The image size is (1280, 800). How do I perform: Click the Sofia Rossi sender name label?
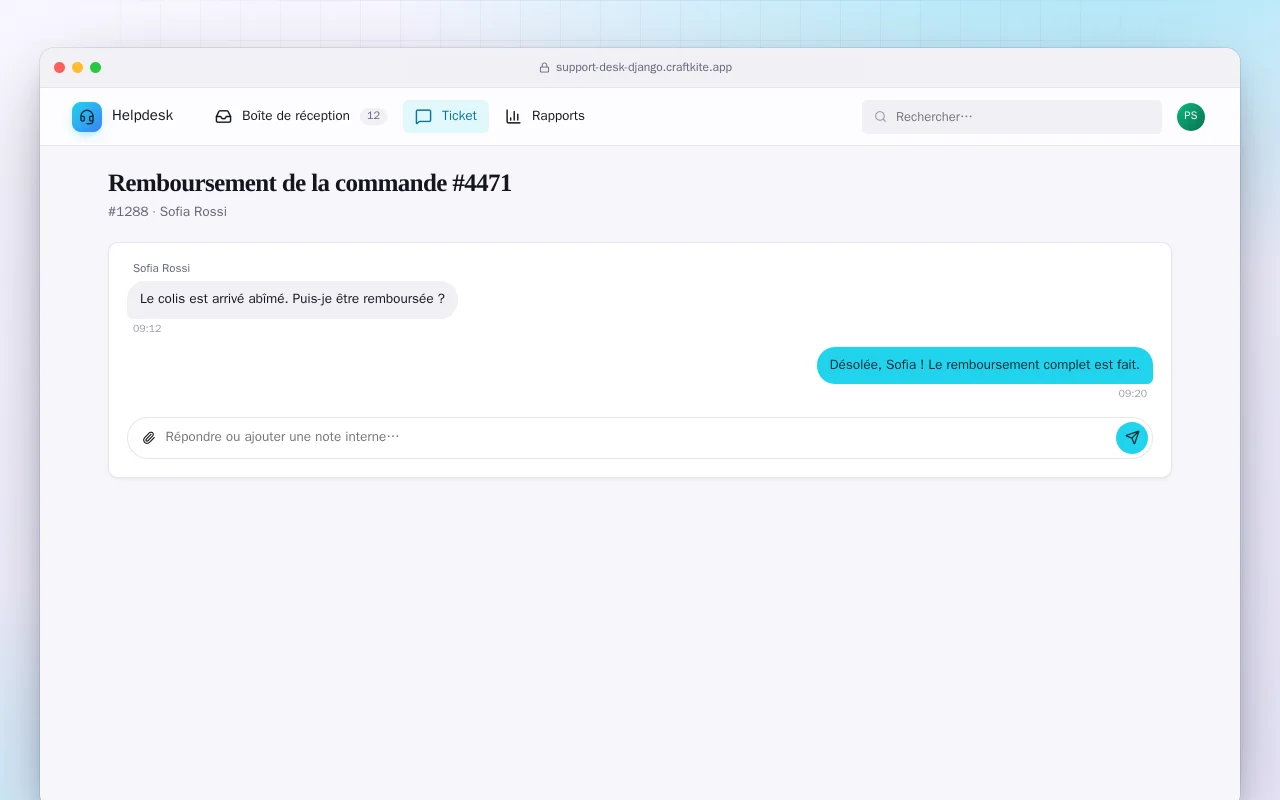tap(161, 268)
